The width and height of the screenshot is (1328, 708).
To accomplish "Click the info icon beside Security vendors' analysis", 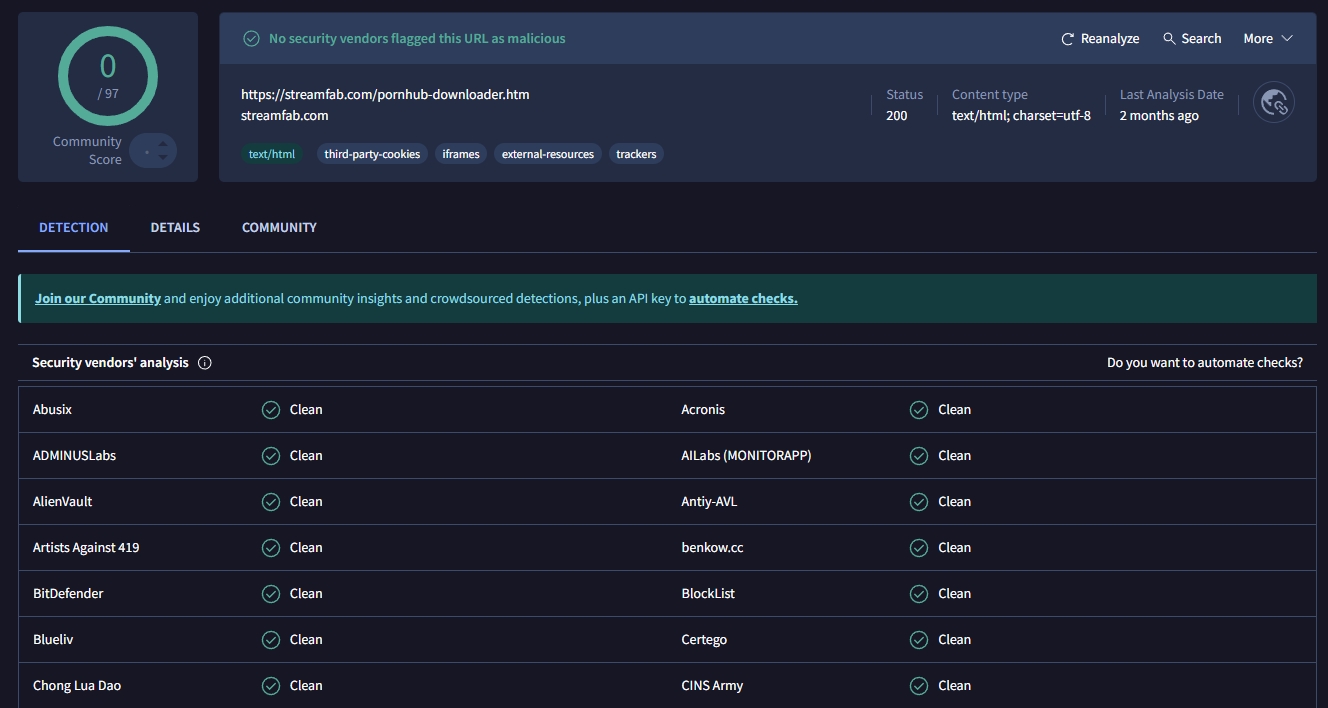I will coord(205,363).
